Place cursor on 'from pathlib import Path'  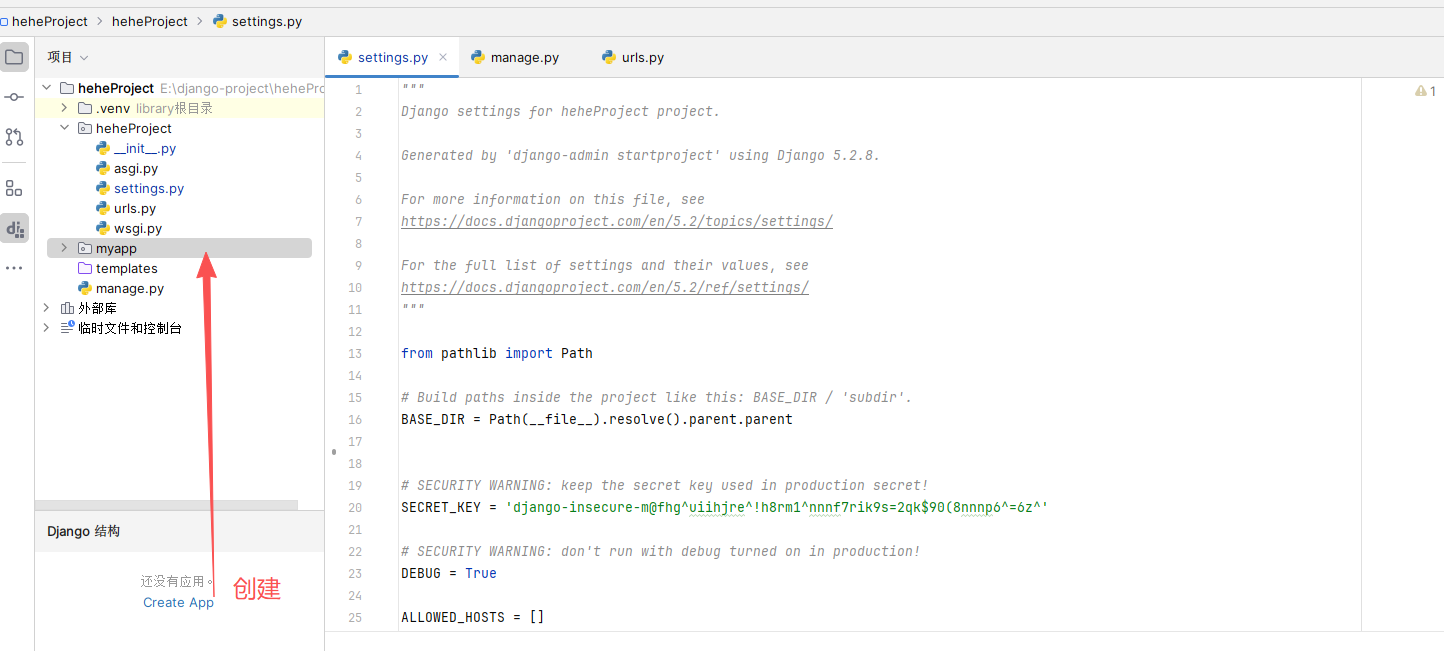[x=497, y=353]
